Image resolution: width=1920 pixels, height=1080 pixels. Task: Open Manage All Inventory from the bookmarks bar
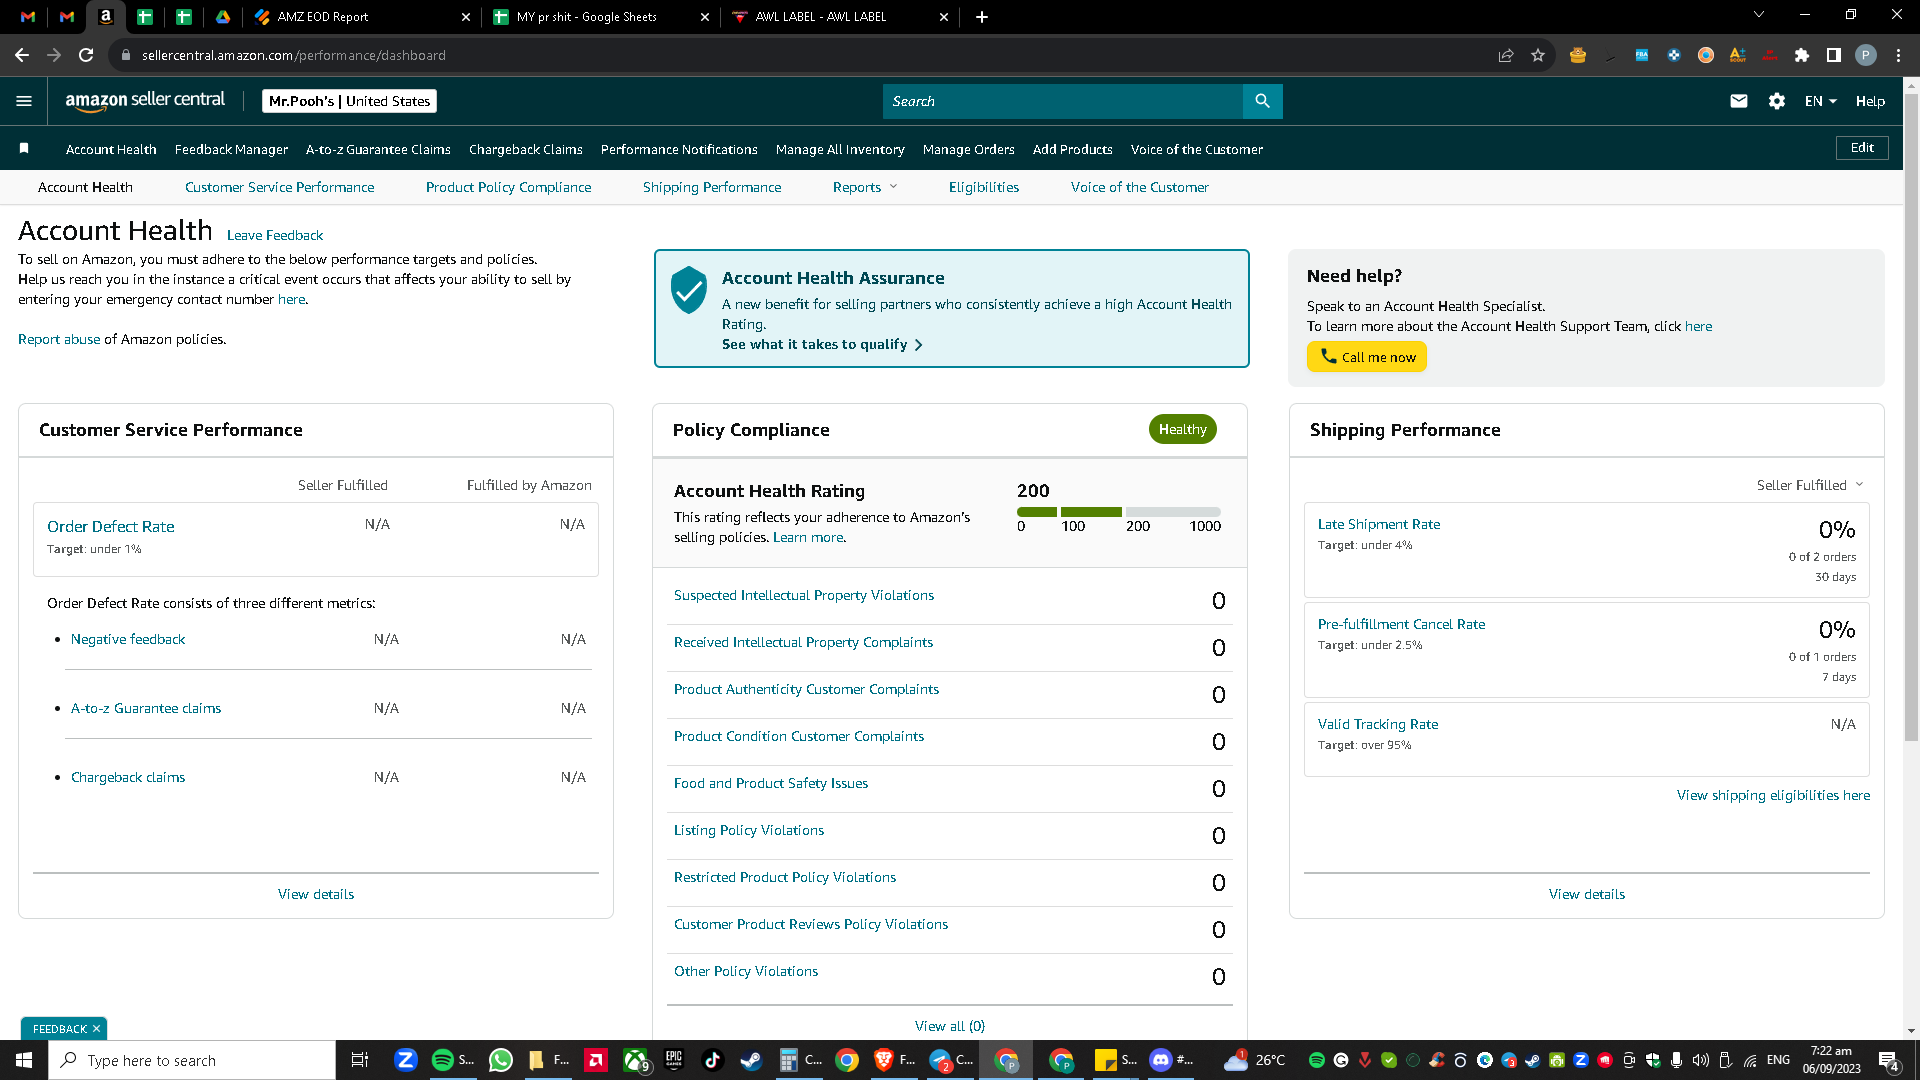pos(840,149)
